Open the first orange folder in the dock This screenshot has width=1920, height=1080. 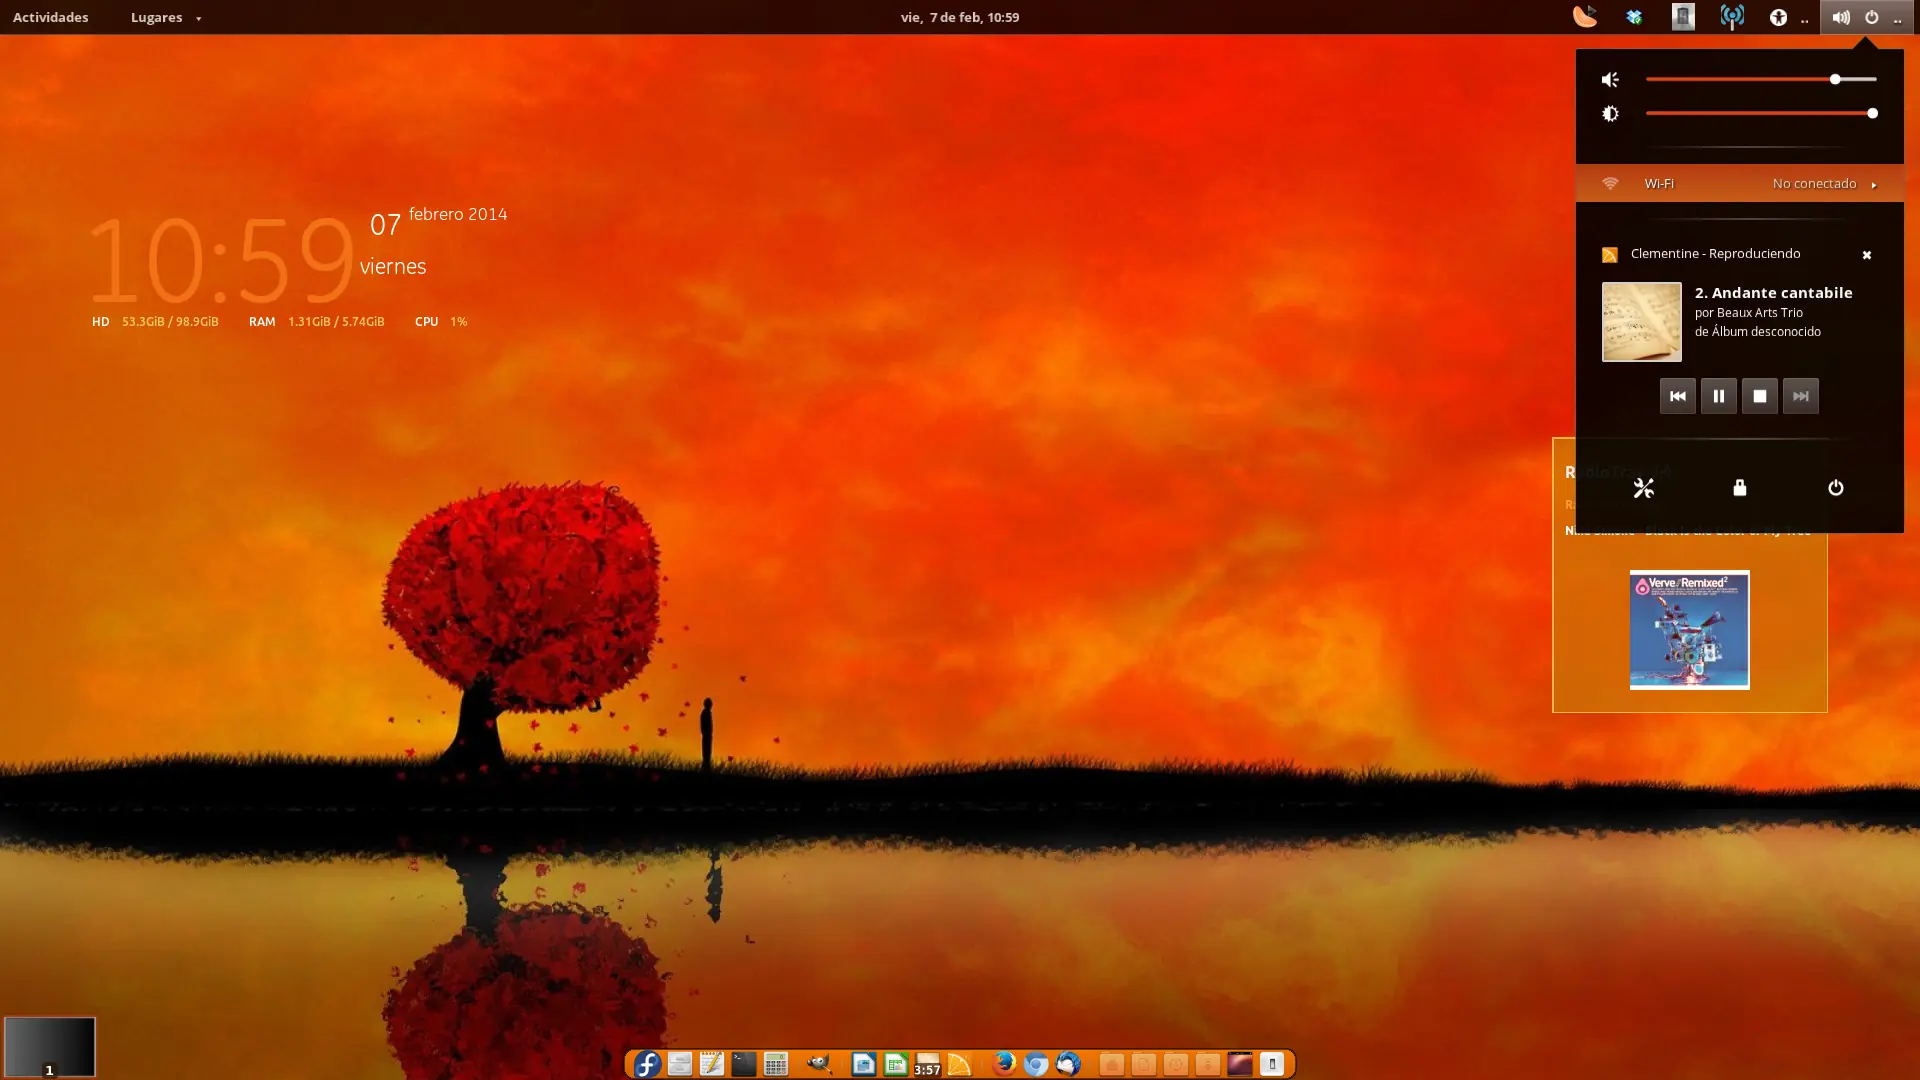click(1112, 1065)
